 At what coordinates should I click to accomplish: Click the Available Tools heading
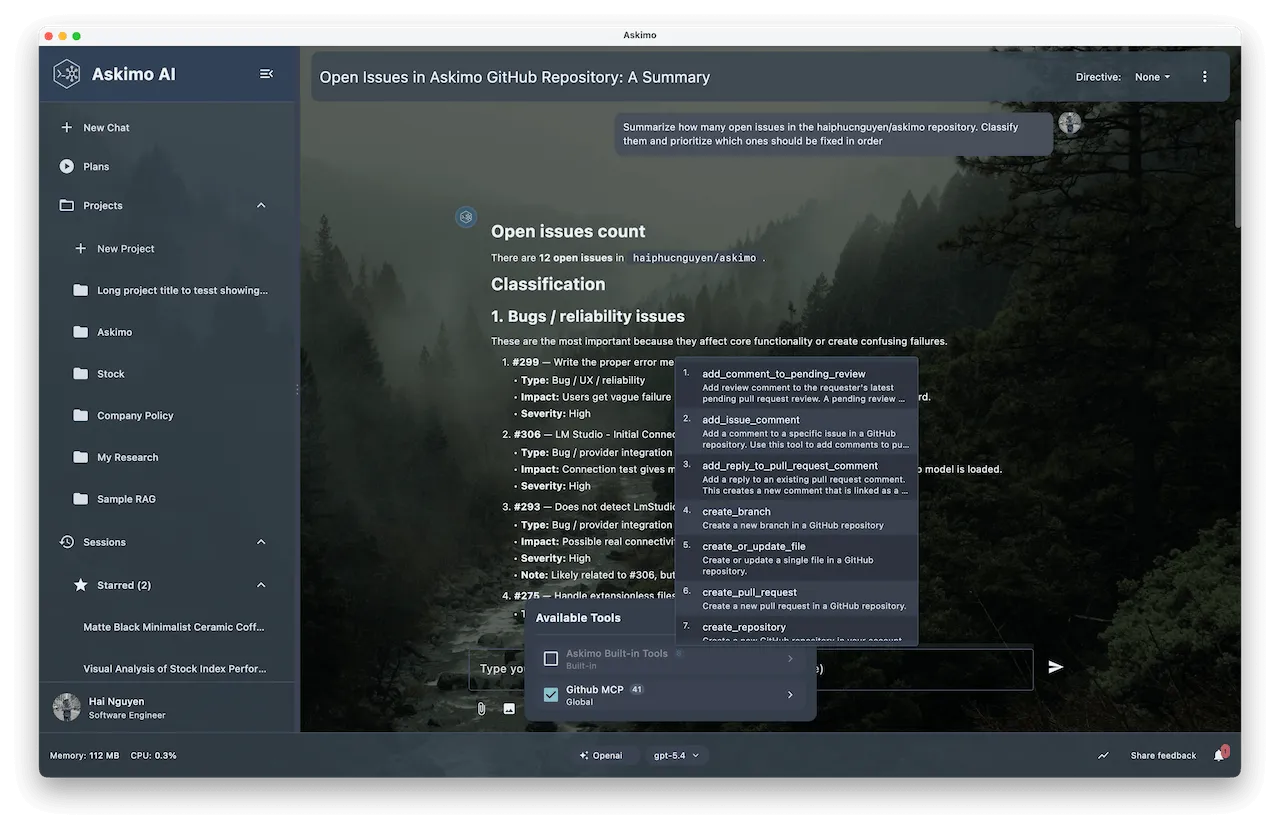578,618
